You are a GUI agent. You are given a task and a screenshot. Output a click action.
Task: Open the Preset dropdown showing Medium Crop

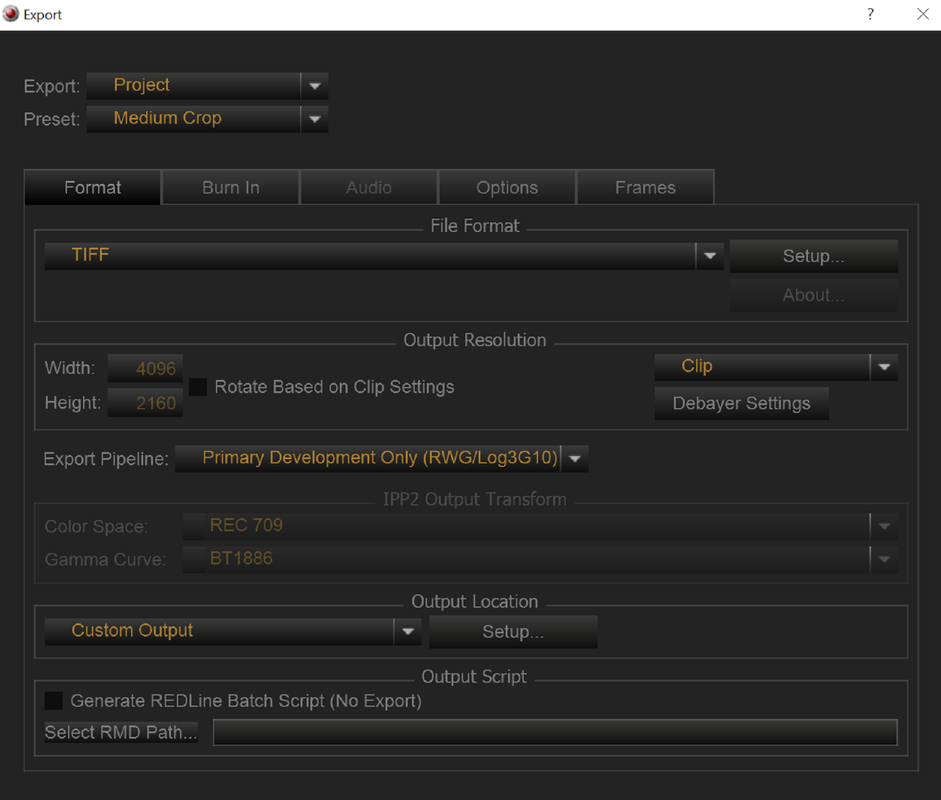207,119
